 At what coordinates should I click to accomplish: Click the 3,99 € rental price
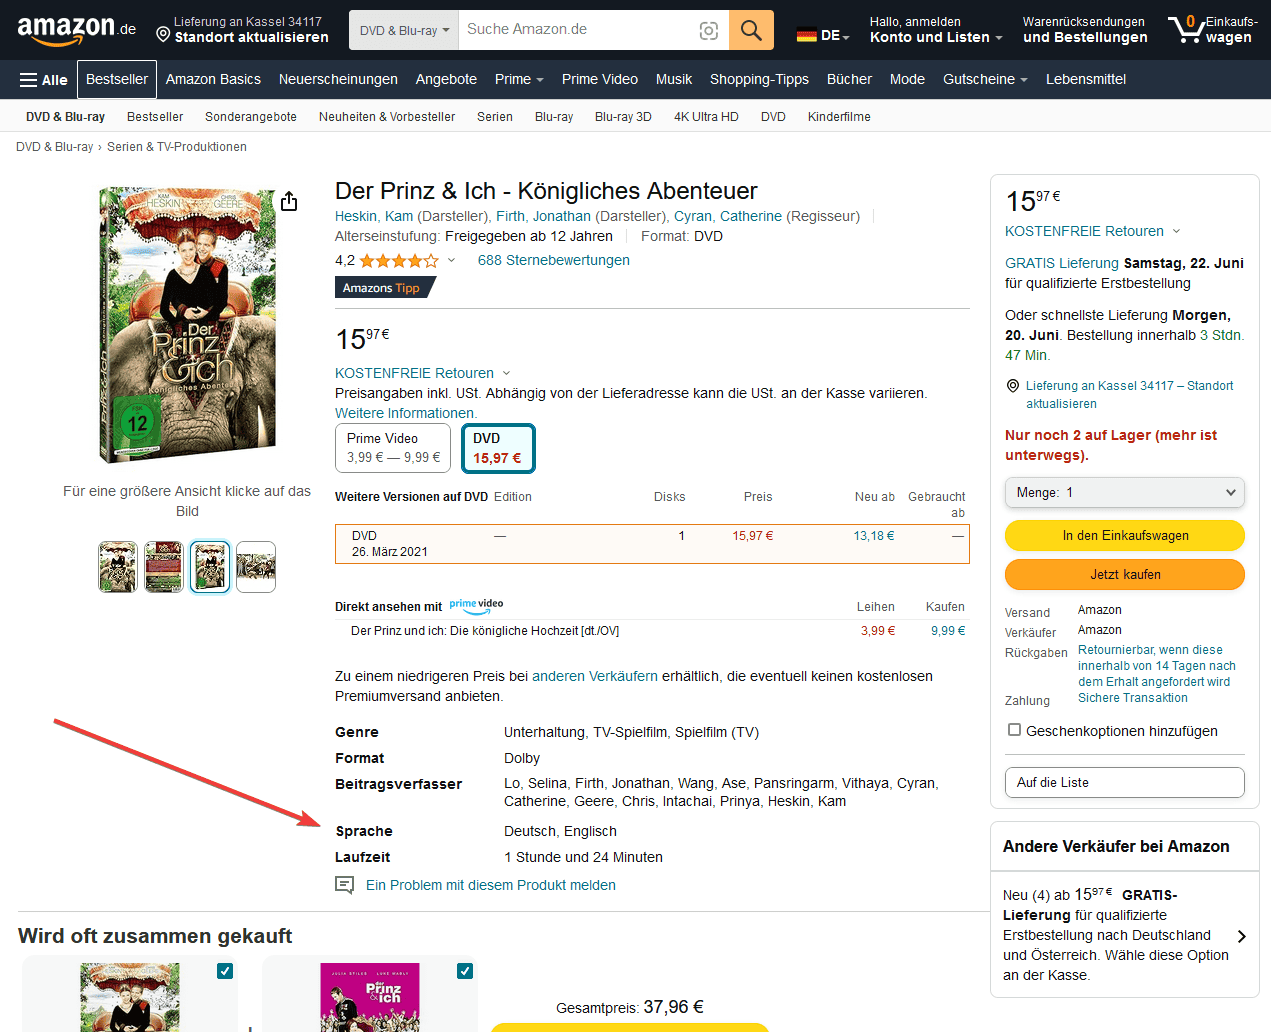[x=878, y=631]
